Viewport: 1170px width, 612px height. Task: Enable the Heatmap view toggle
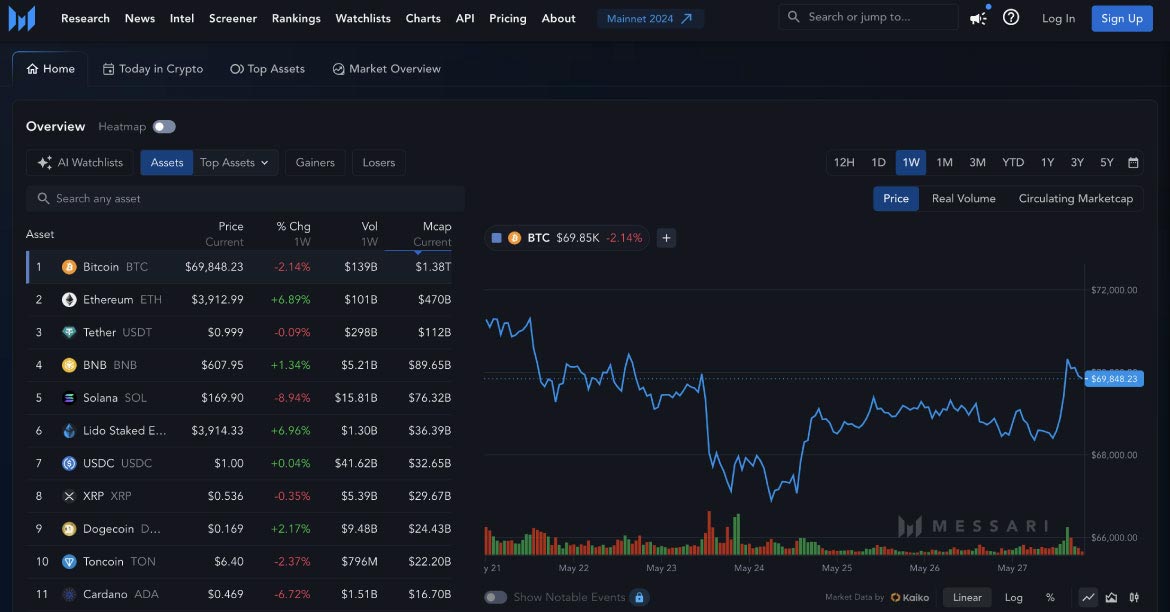[164, 126]
